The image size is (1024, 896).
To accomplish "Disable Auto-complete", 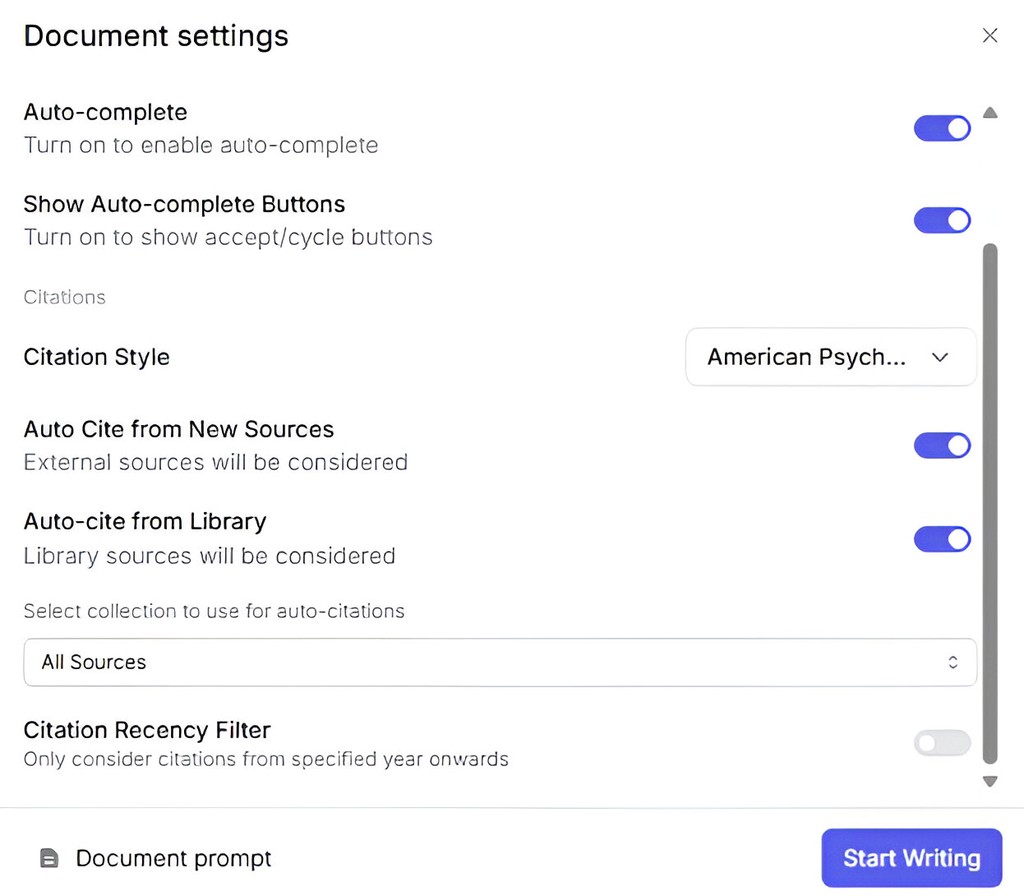I will [x=941, y=128].
